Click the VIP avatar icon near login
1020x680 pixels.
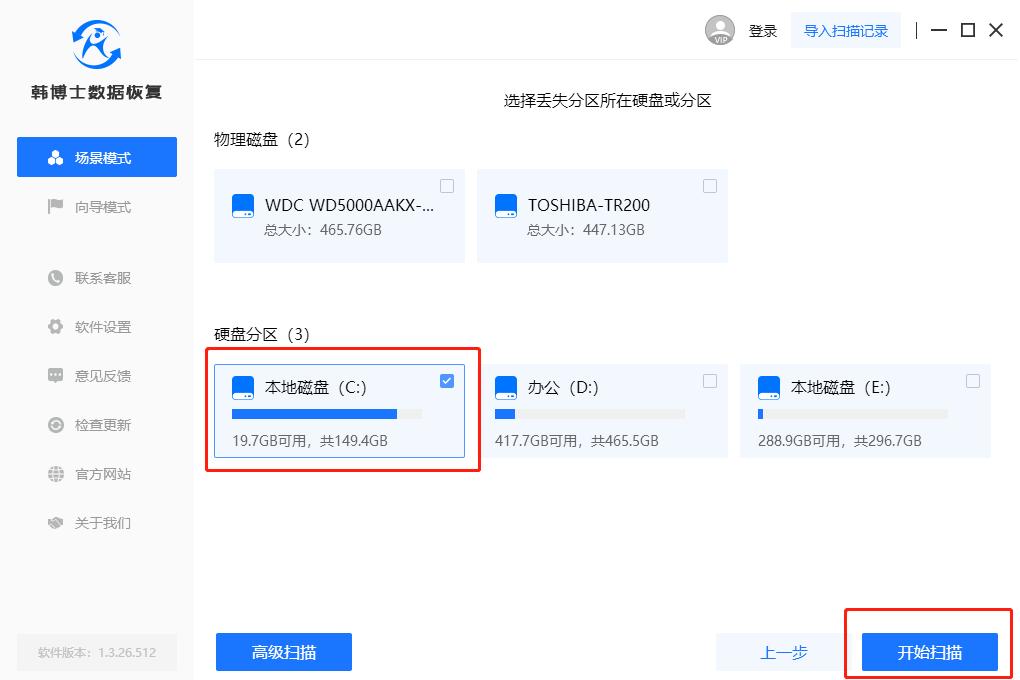pyautogui.click(x=719, y=29)
